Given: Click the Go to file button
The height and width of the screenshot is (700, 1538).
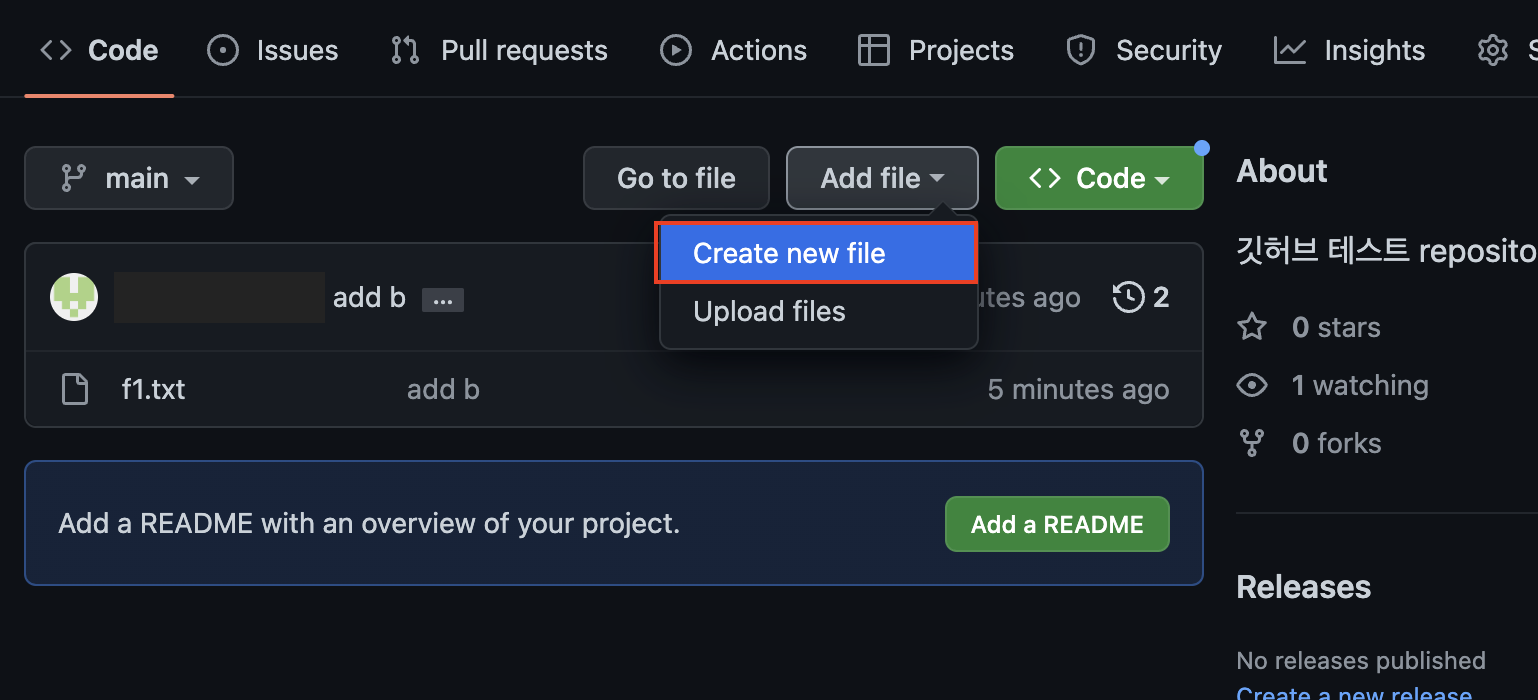Looking at the screenshot, I should (676, 178).
